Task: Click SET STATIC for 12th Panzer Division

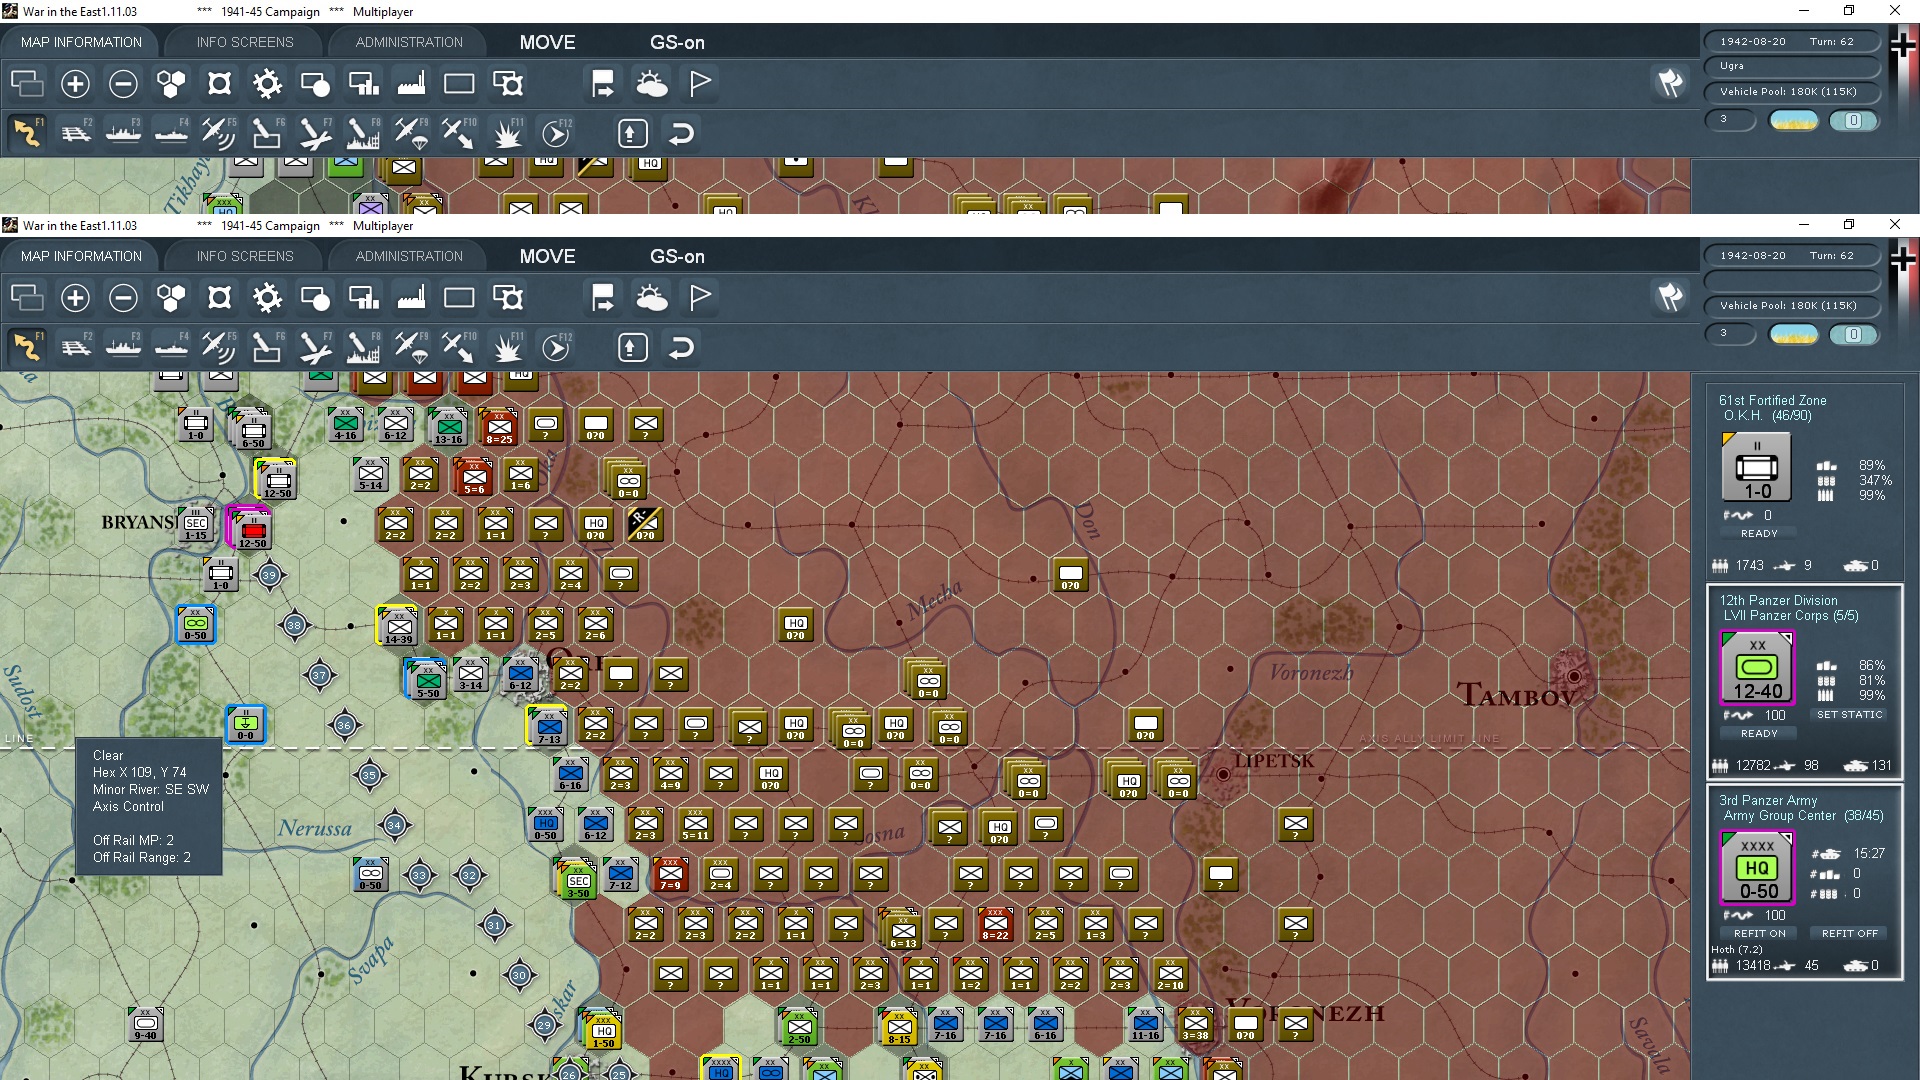Action: click(x=1849, y=715)
